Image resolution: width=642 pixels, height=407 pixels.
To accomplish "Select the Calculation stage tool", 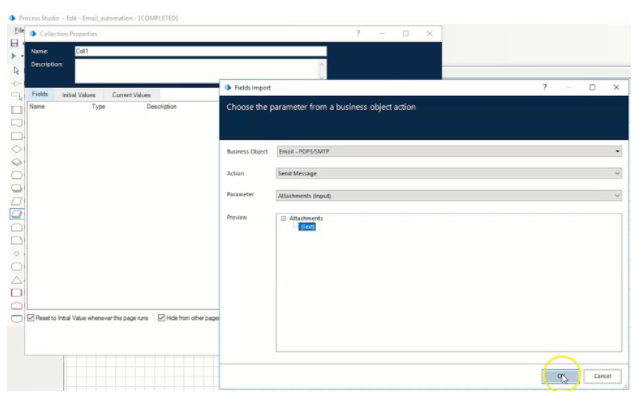I will (x=16, y=175).
